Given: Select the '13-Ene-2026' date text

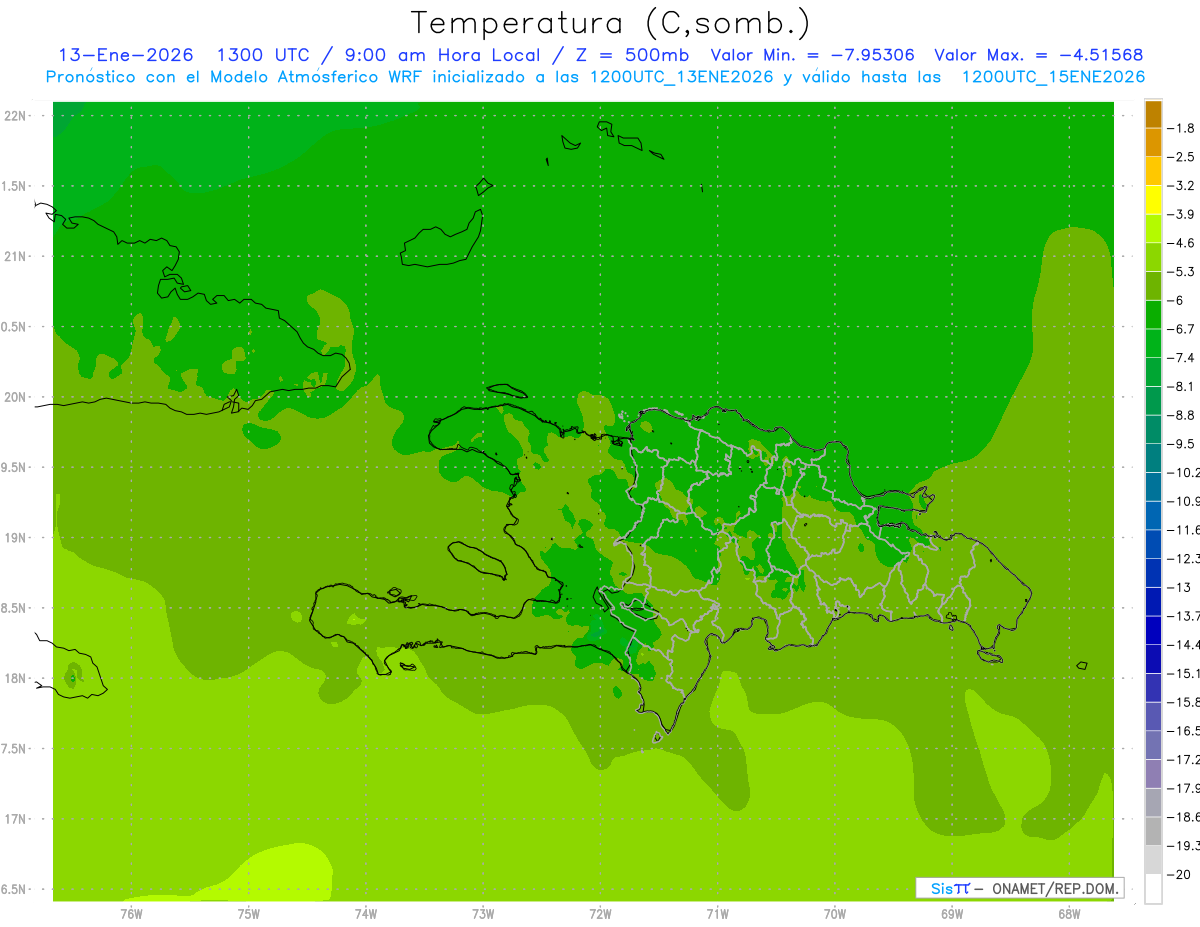Looking at the screenshot, I should pyautogui.click(x=125, y=55).
